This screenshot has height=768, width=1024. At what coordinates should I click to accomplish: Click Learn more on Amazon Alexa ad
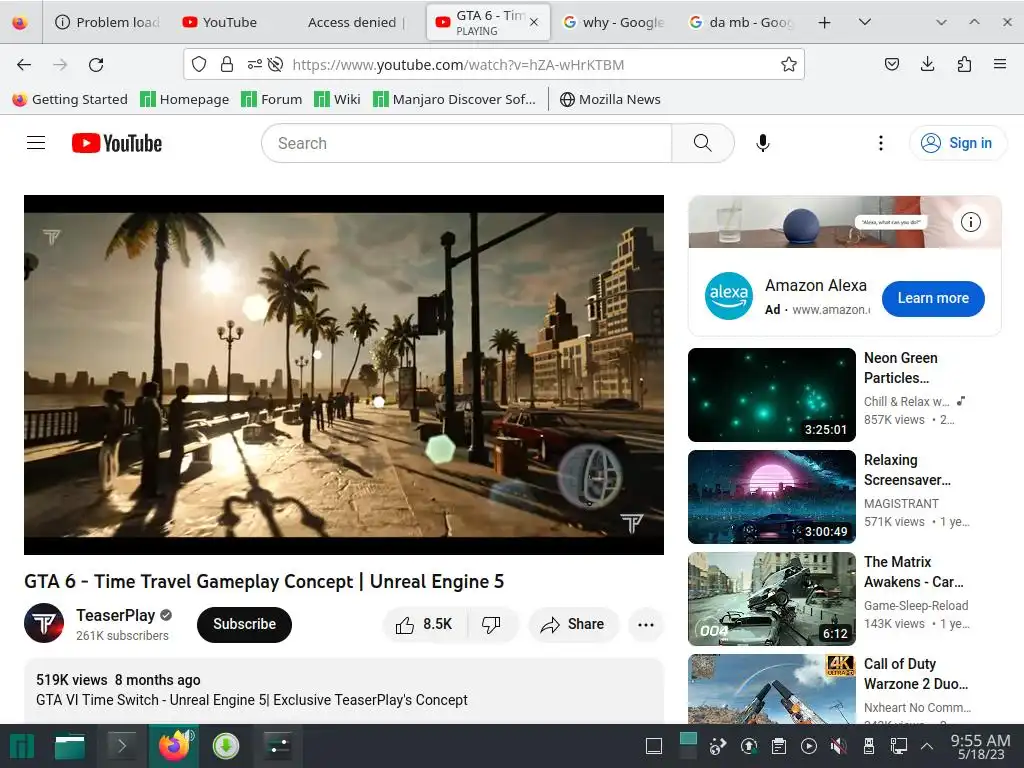coord(933,298)
